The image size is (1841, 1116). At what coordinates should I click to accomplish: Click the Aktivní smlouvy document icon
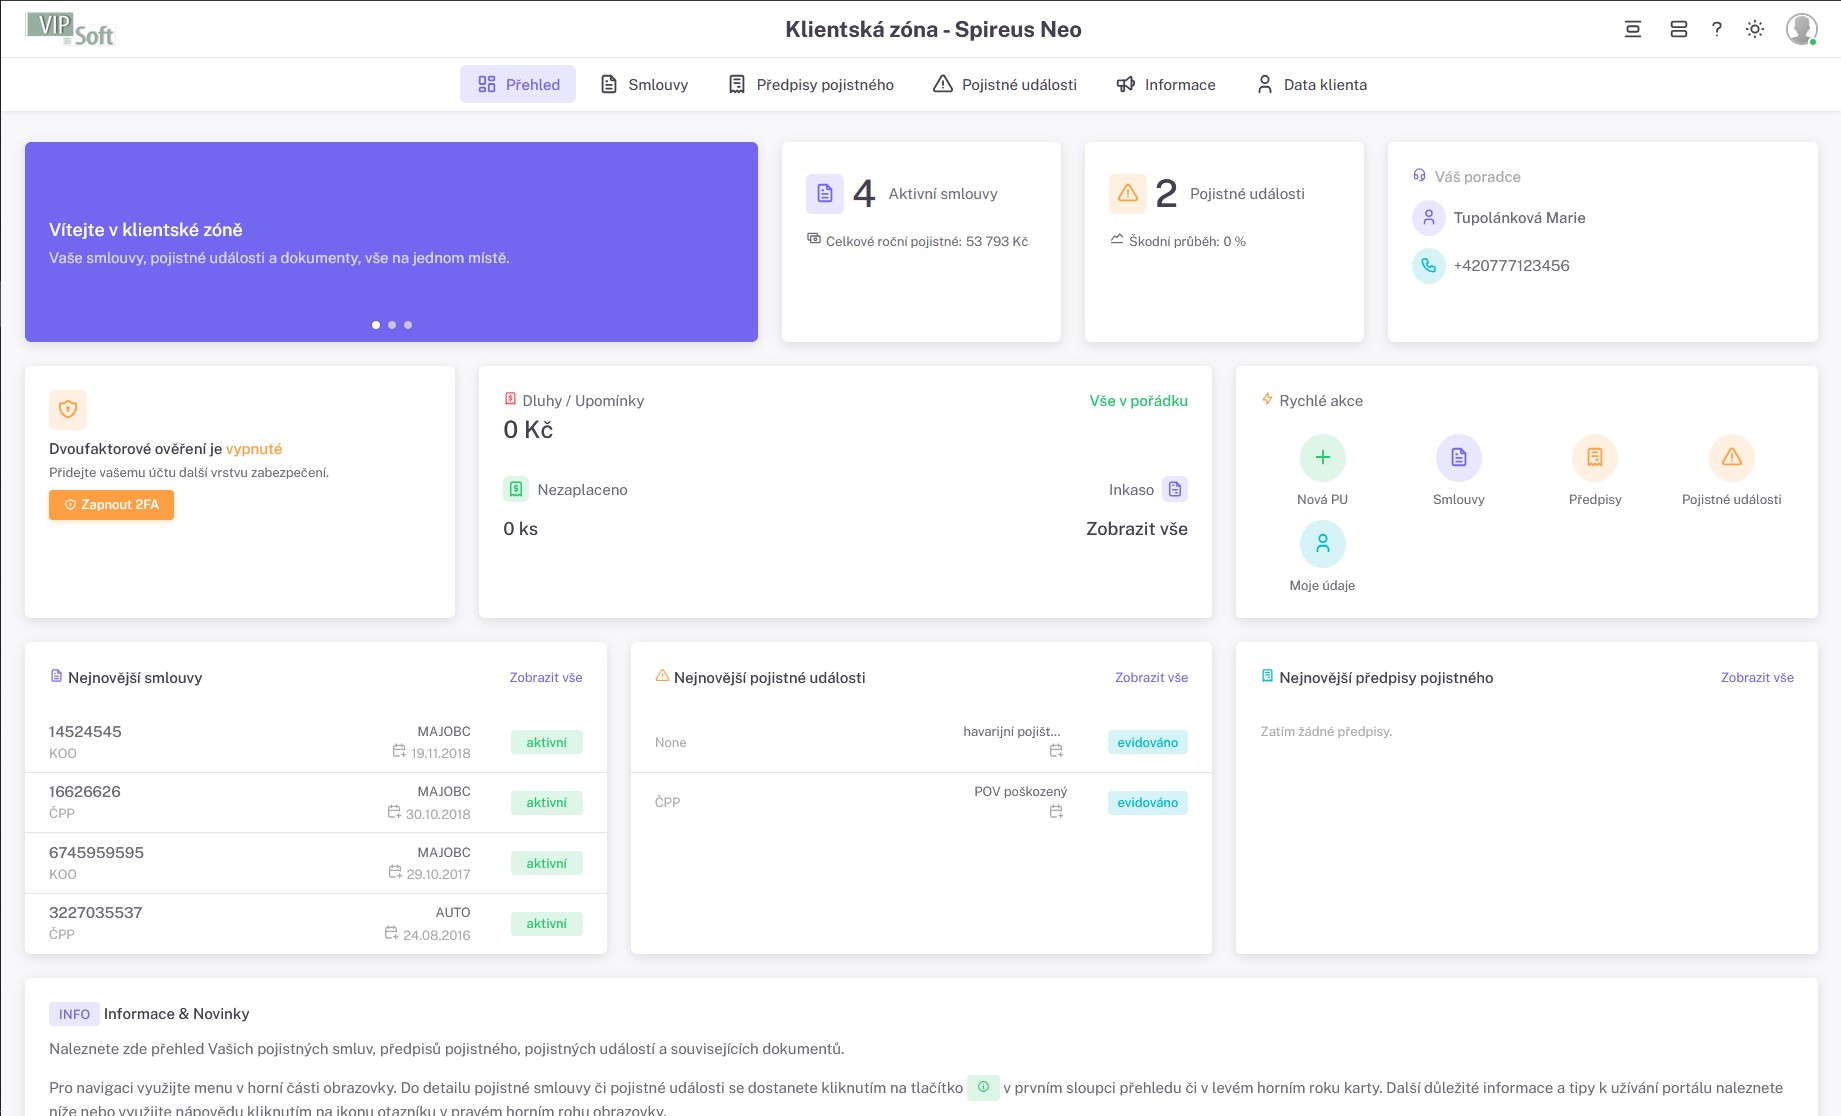[825, 194]
